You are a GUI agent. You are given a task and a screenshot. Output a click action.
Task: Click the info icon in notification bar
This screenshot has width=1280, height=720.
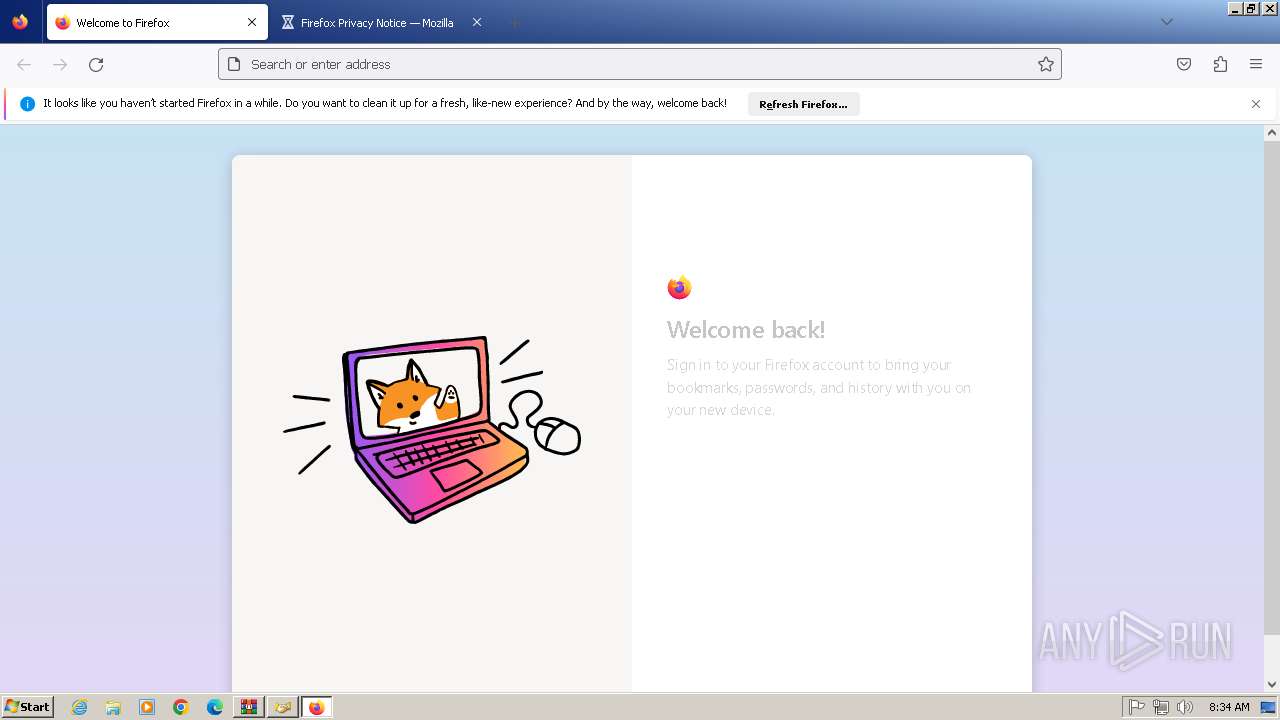27,104
